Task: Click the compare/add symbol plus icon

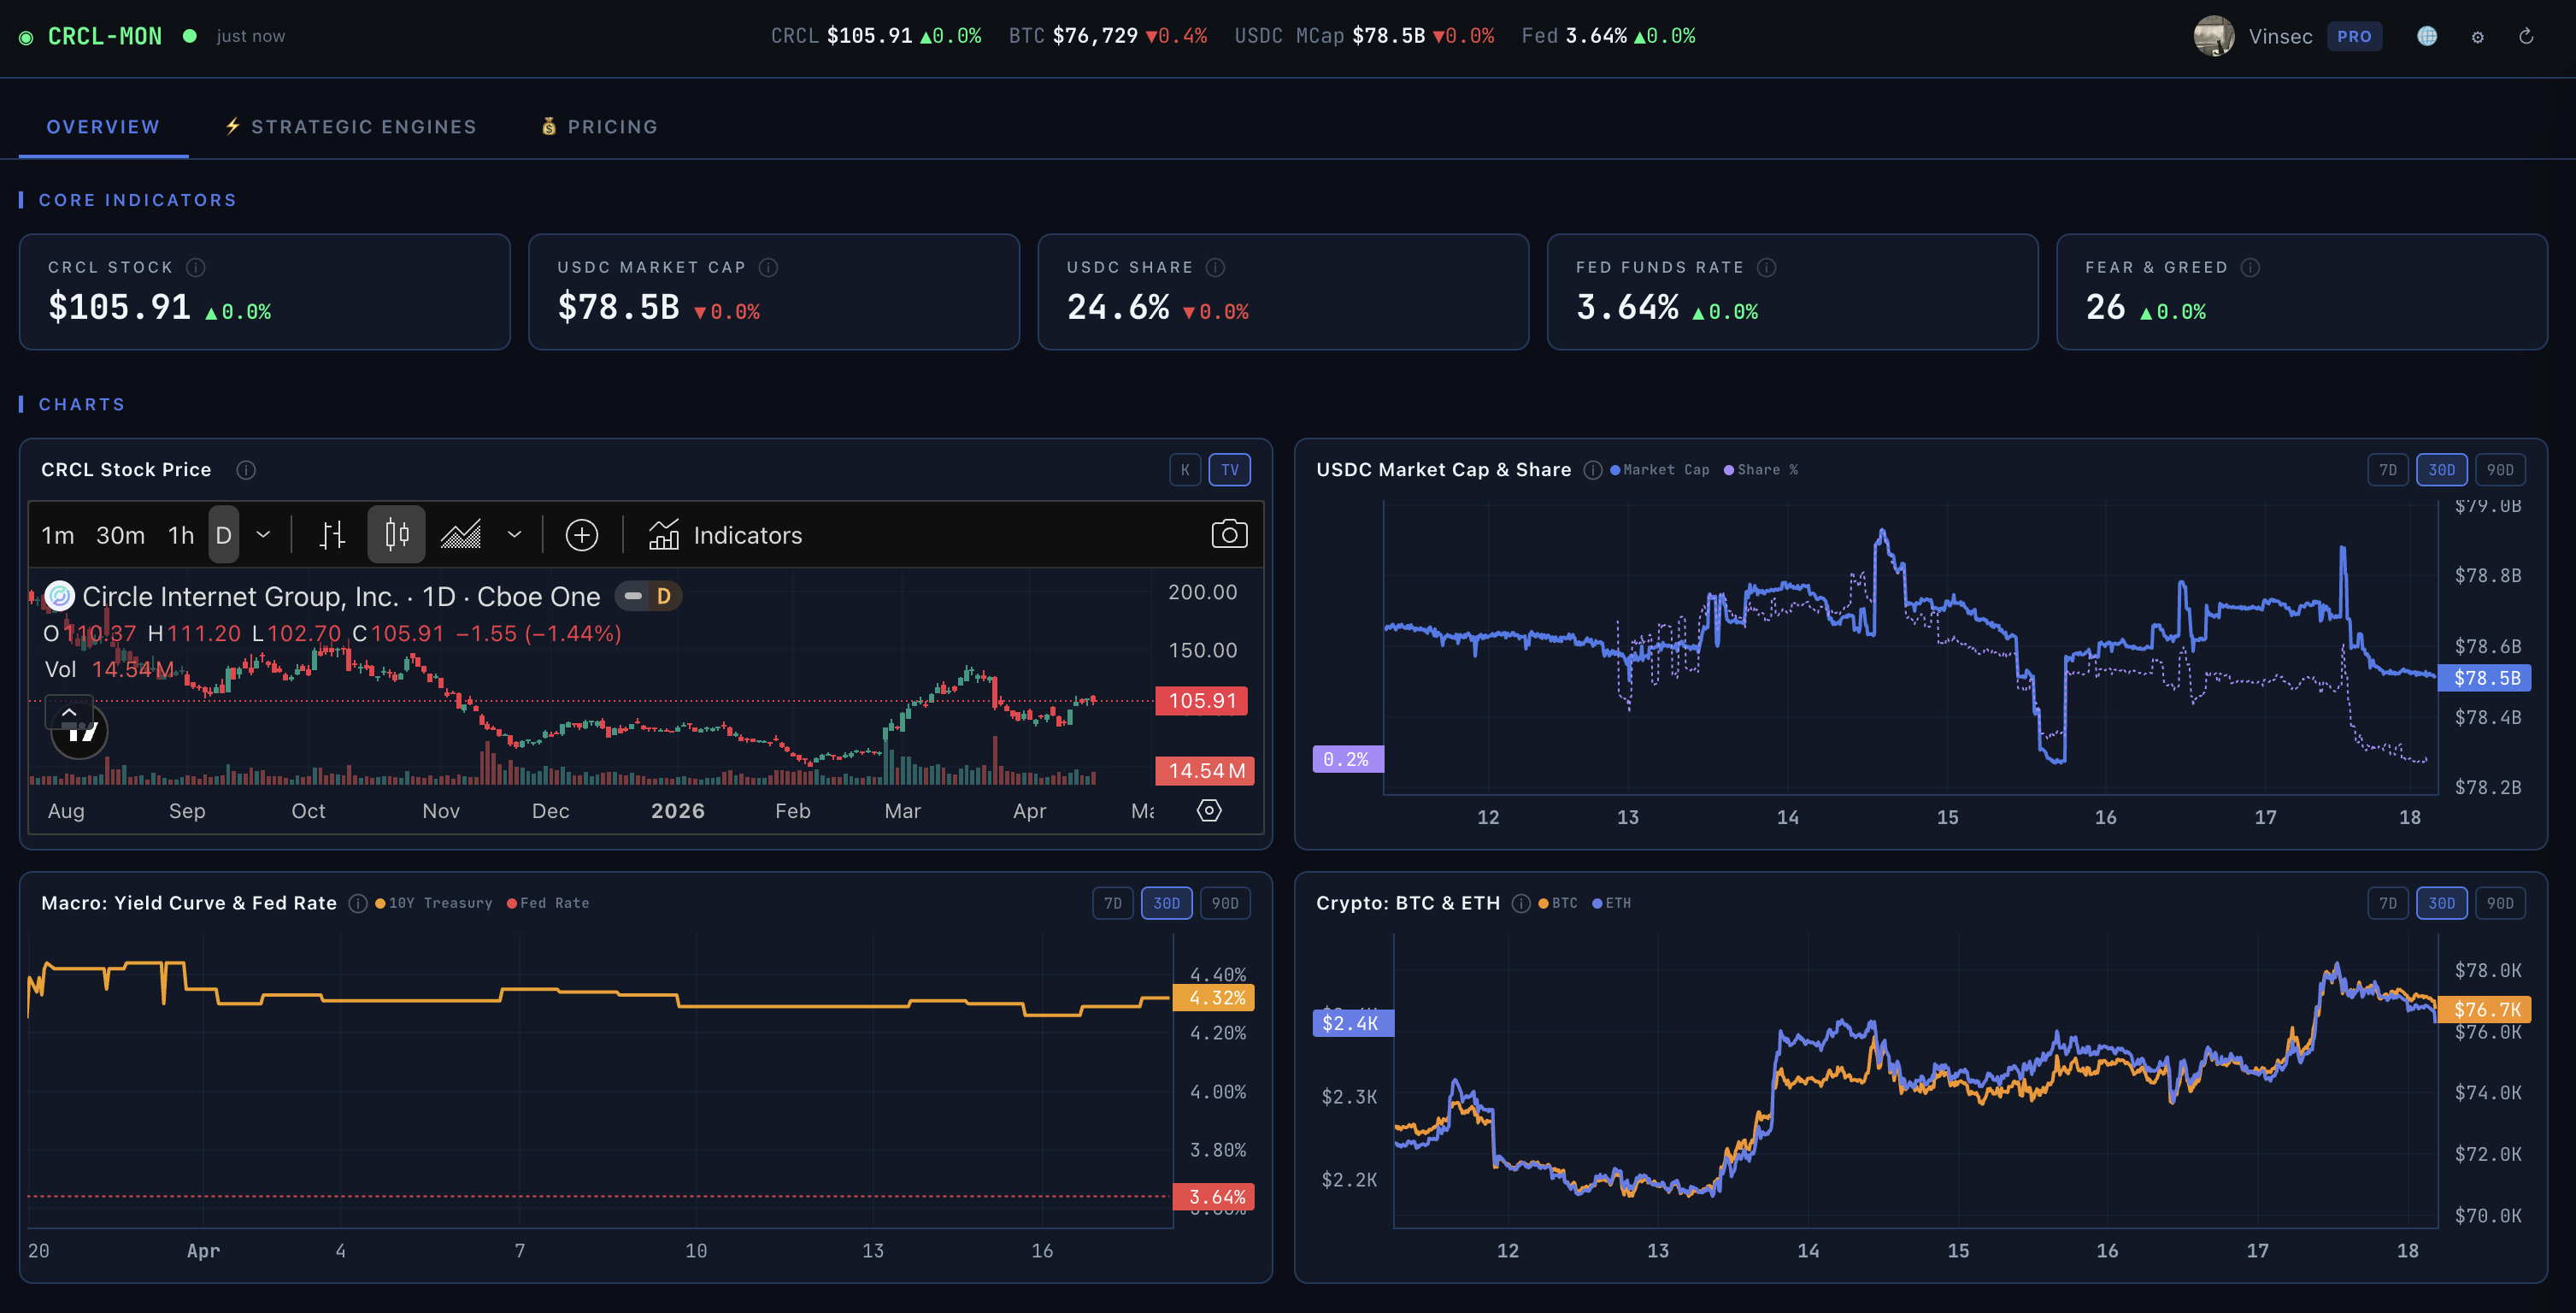Action: (x=581, y=535)
